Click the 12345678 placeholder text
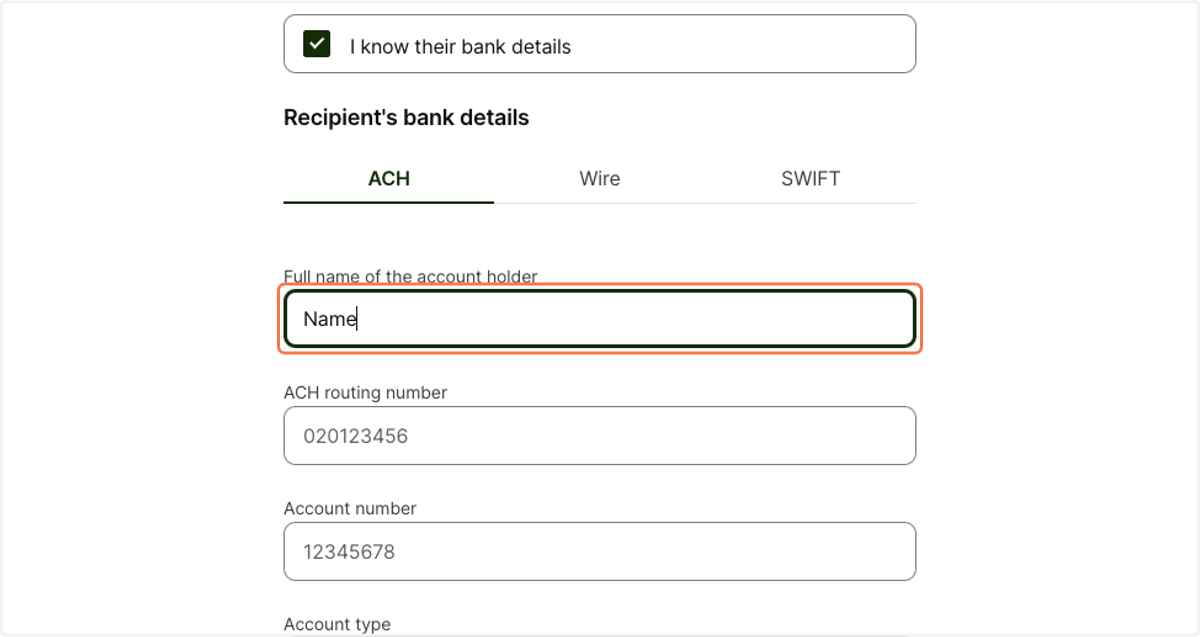 tap(349, 552)
